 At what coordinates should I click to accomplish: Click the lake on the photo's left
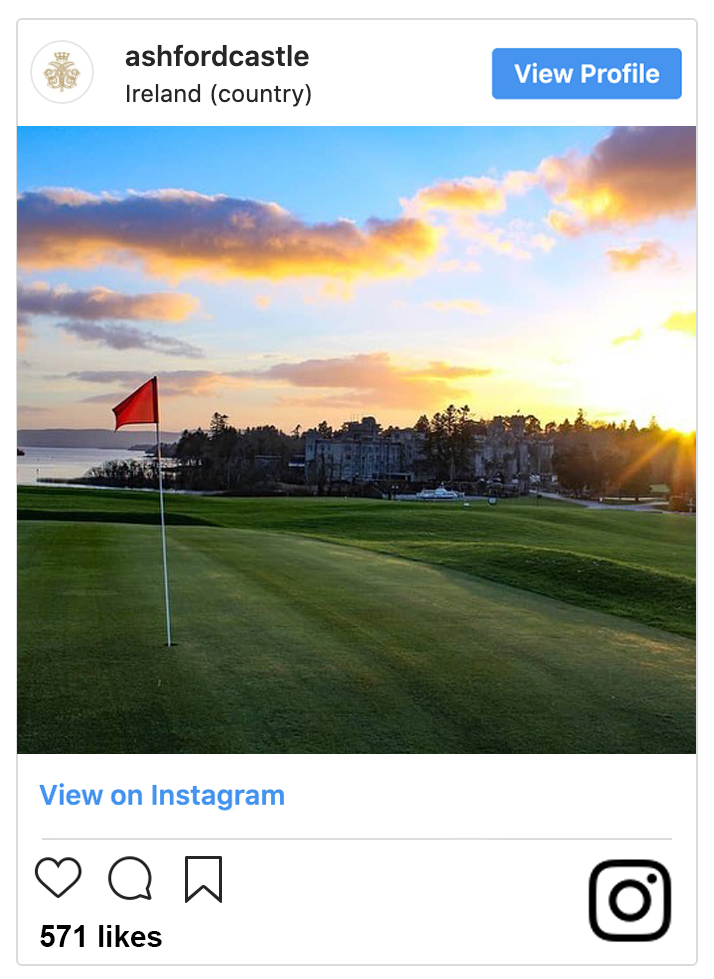tap(70, 462)
